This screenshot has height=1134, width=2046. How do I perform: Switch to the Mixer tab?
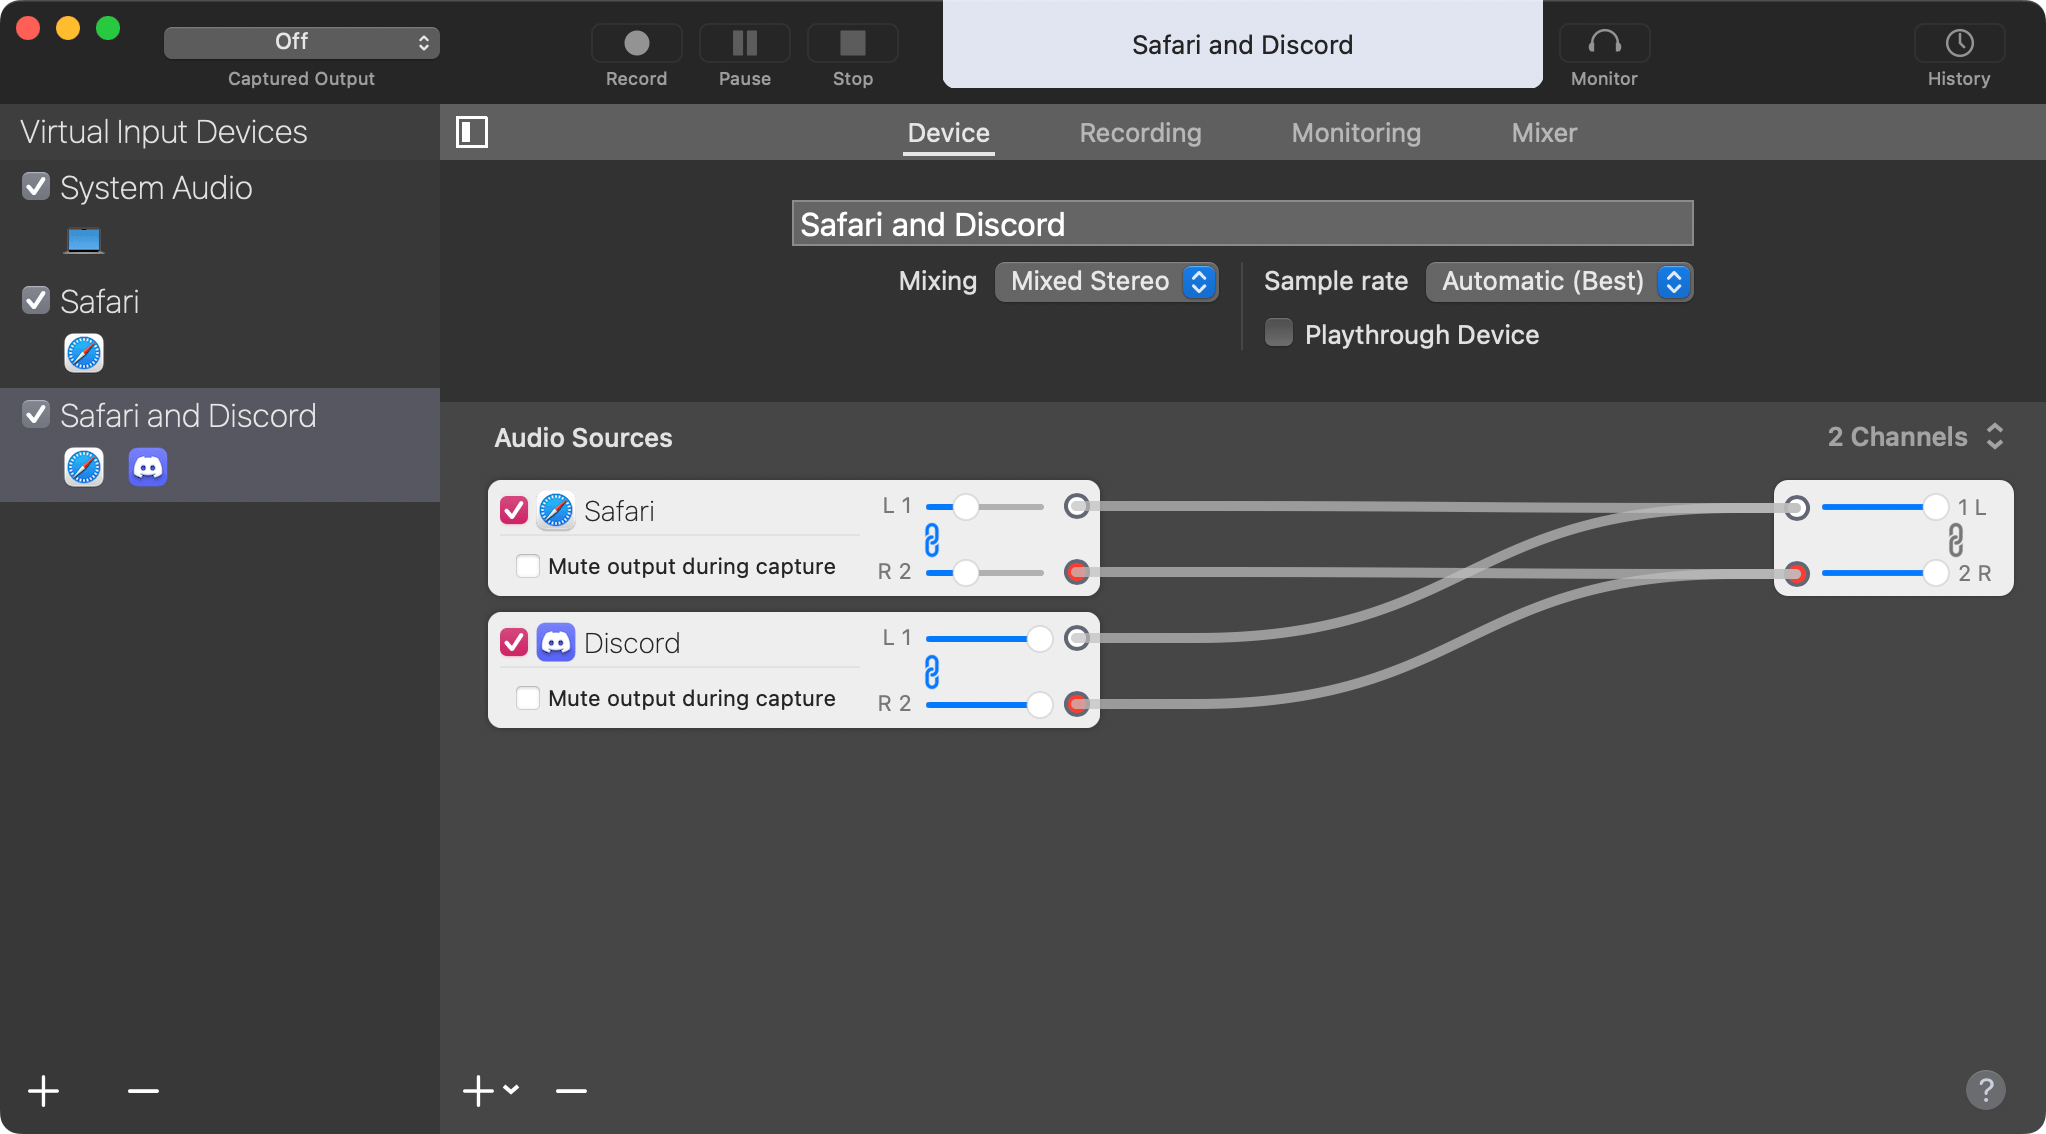(1544, 133)
